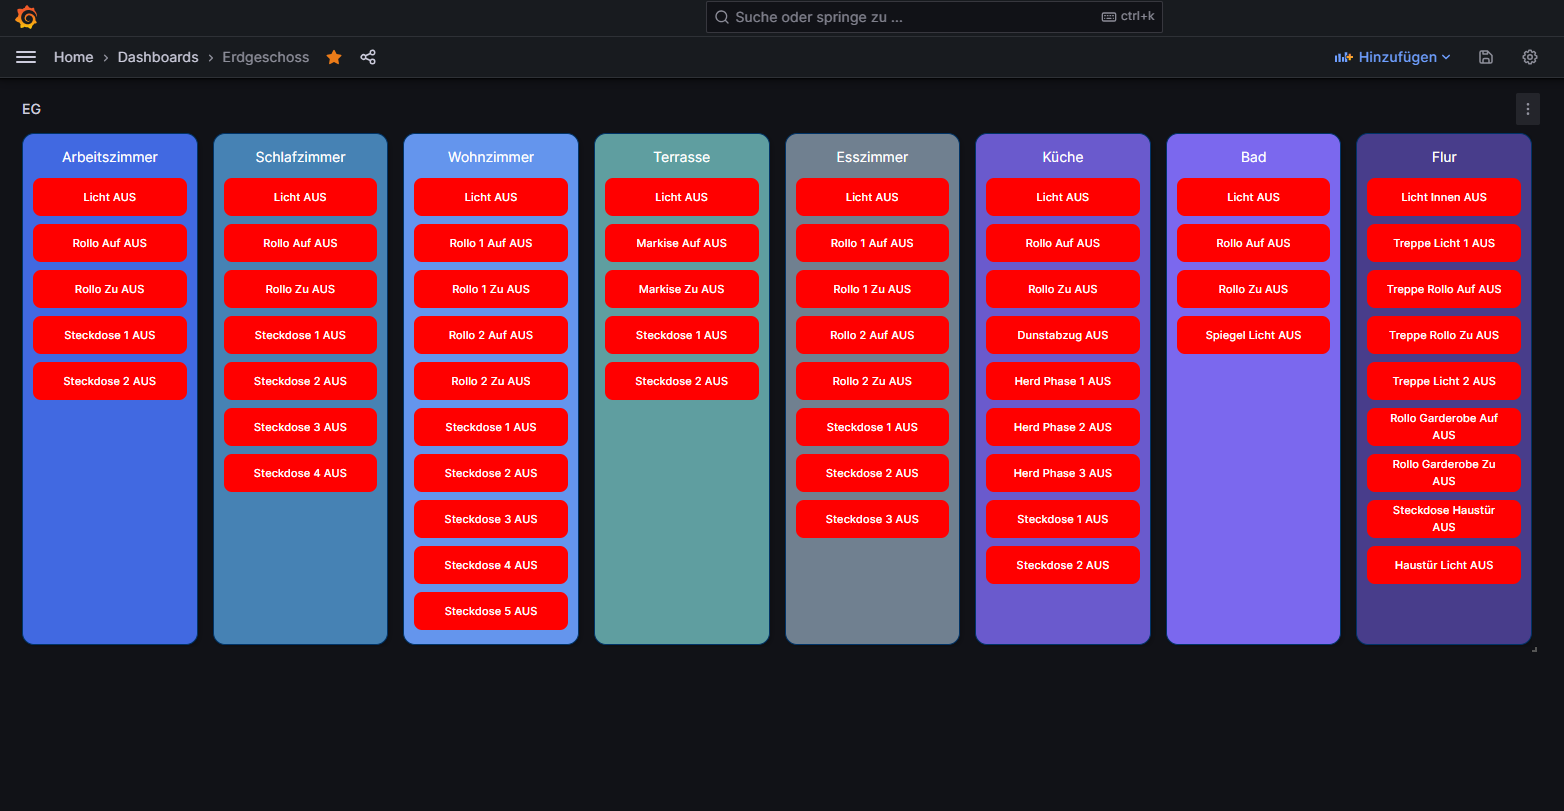Open the hamburger navigation menu
Image resolution: width=1564 pixels, height=811 pixels.
pyautogui.click(x=26, y=58)
